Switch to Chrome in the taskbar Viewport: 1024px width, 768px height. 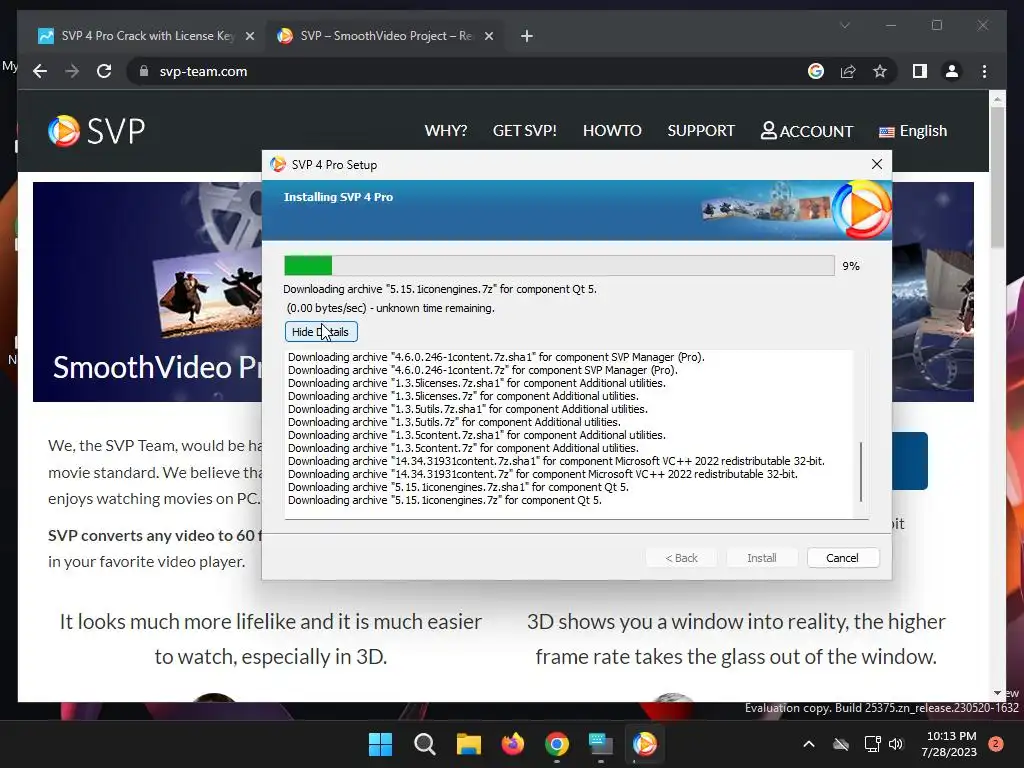[x=556, y=744]
